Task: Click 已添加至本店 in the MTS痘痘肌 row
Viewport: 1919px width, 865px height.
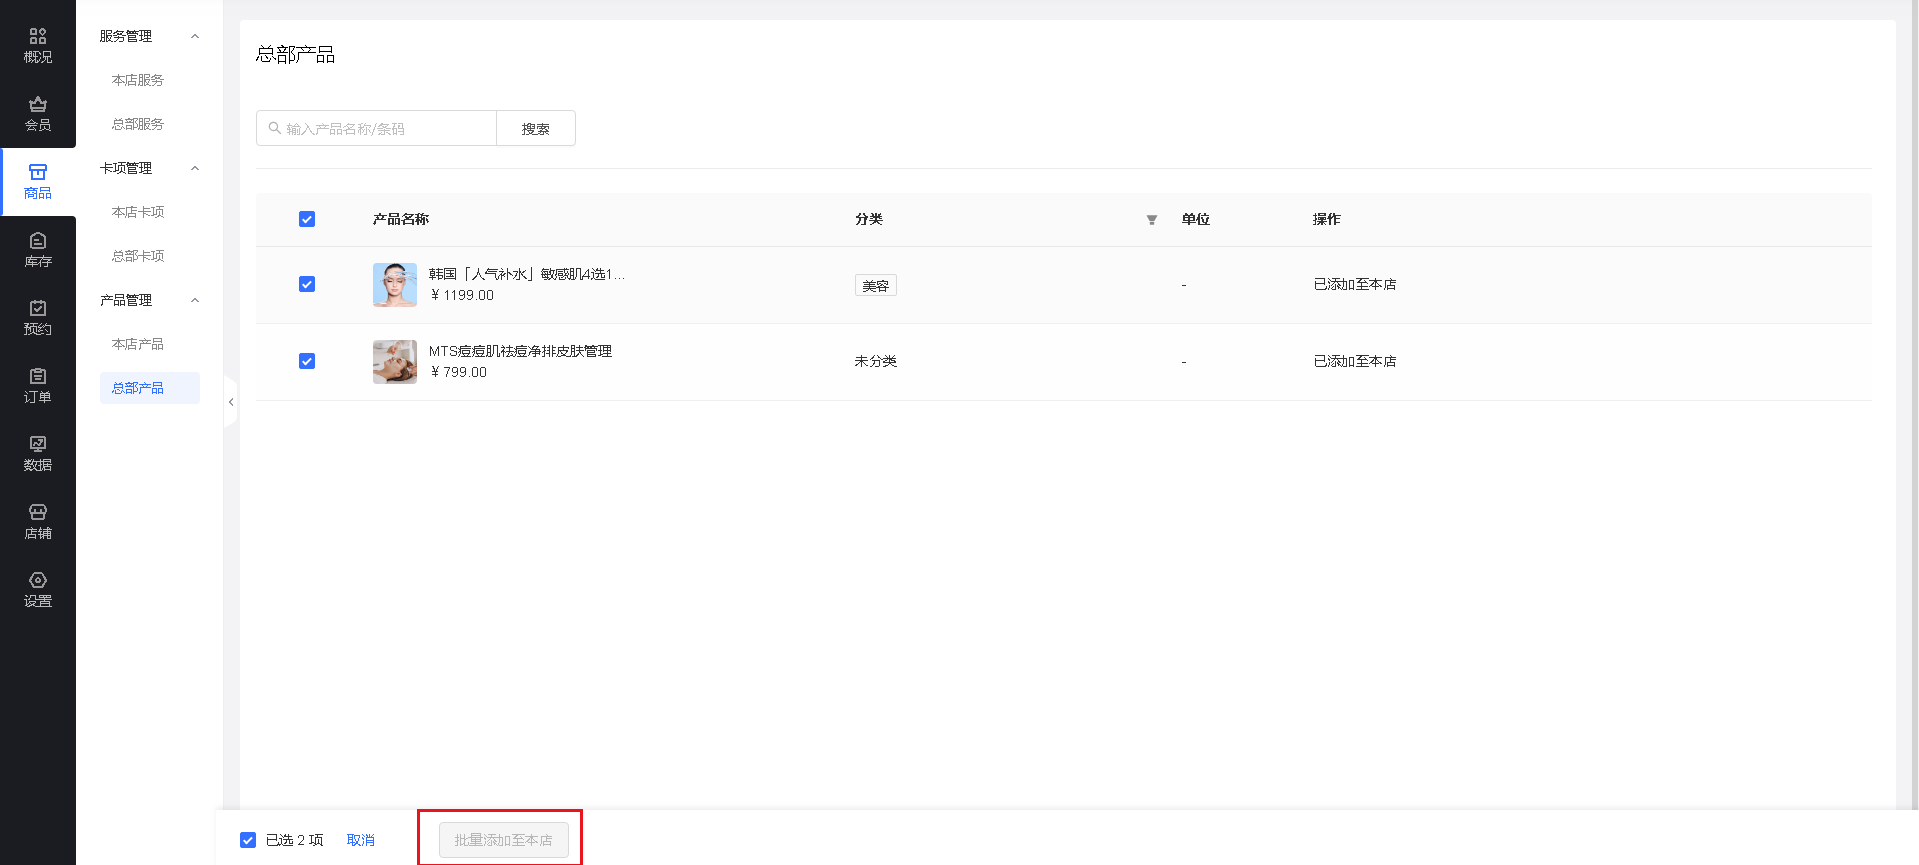Action: pyautogui.click(x=1355, y=361)
